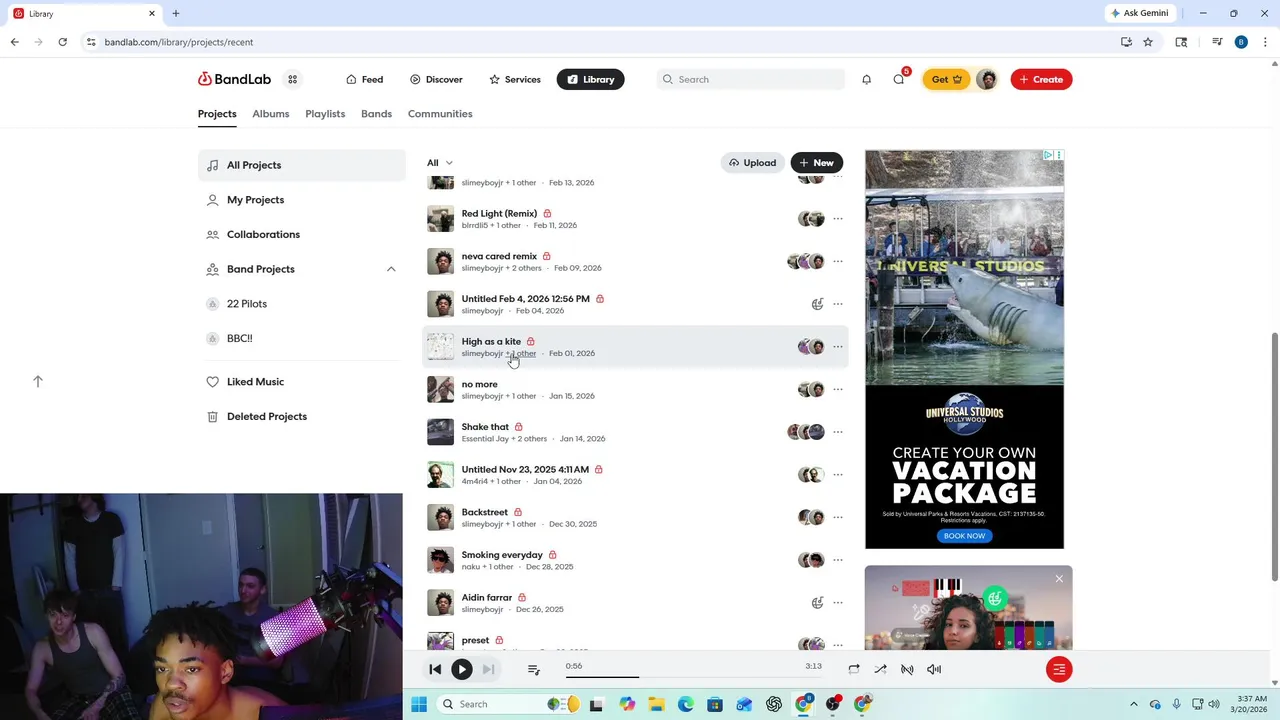The width and height of the screenshot is (1280, 720).
Task: Open the play queue icon
Action: (533, 669)
